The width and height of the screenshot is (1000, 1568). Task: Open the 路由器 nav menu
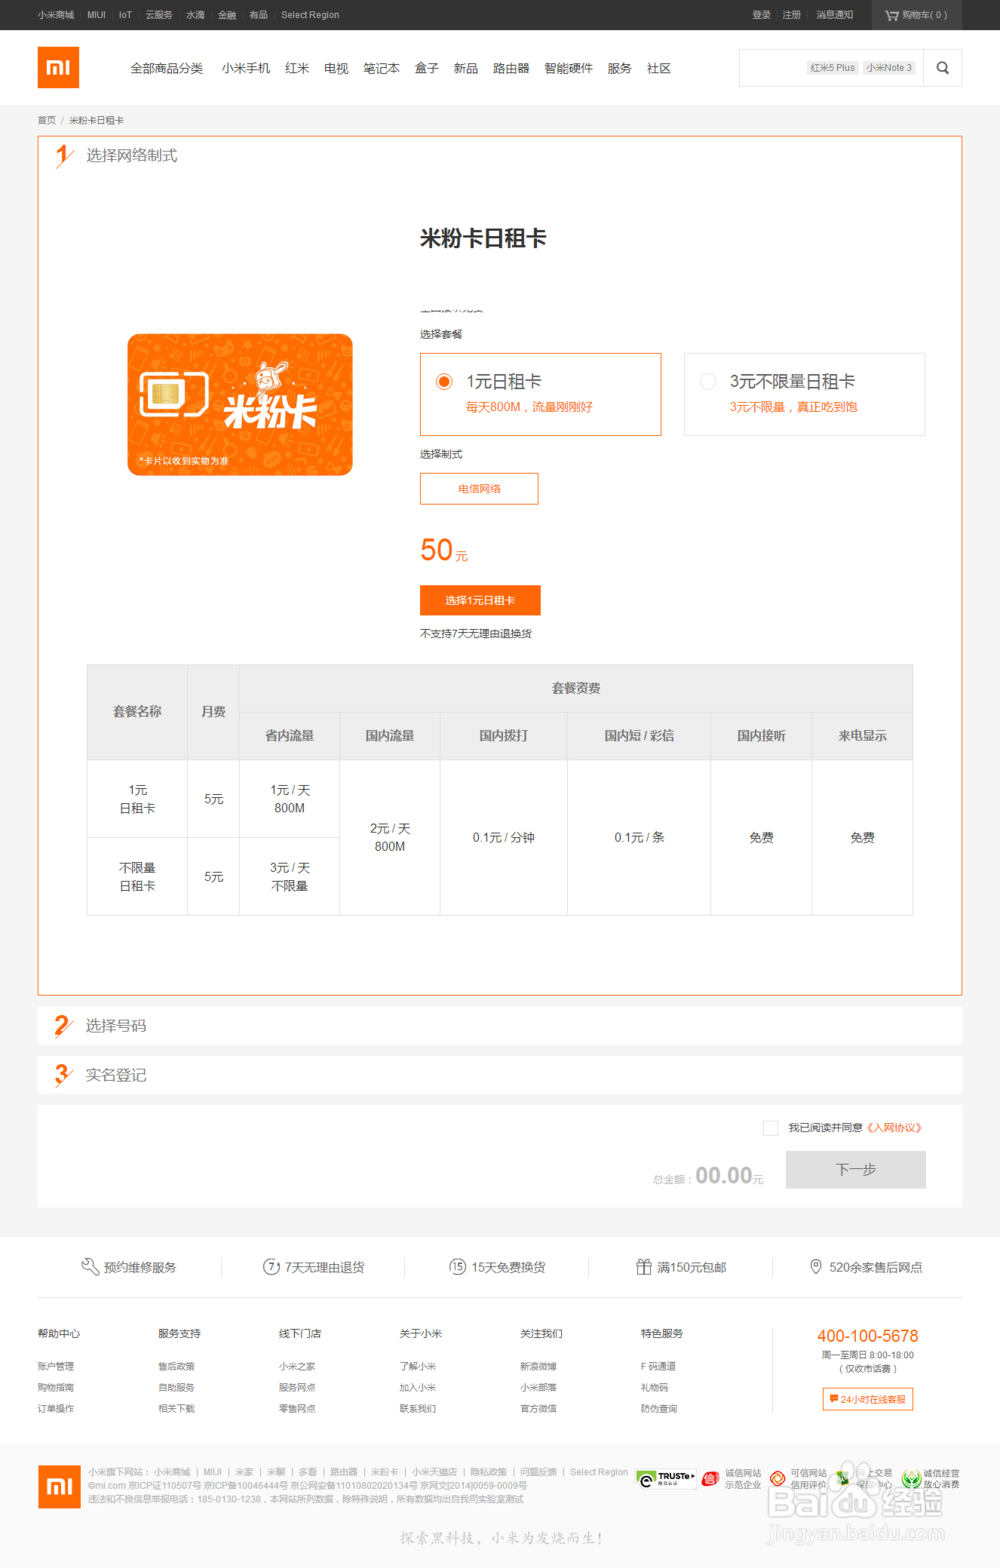(511, 68)
